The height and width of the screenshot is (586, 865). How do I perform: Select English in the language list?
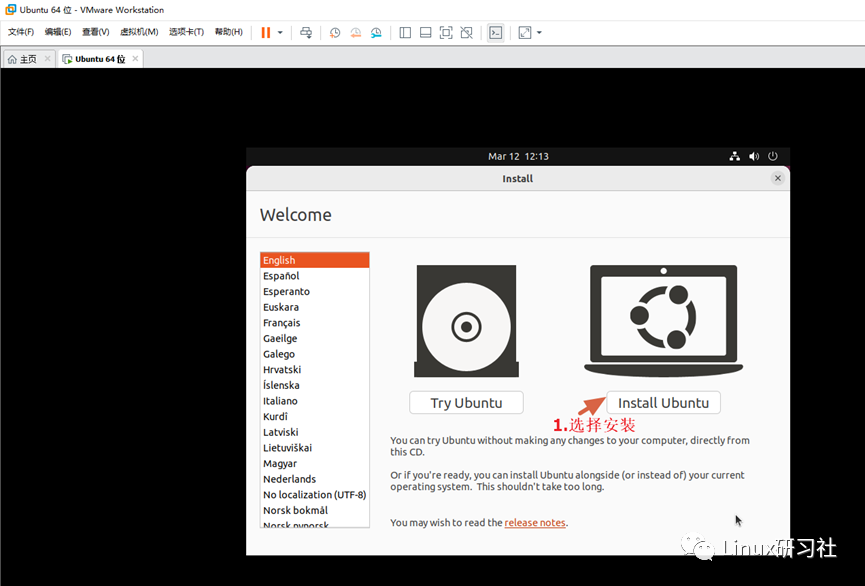pos(314,260)
